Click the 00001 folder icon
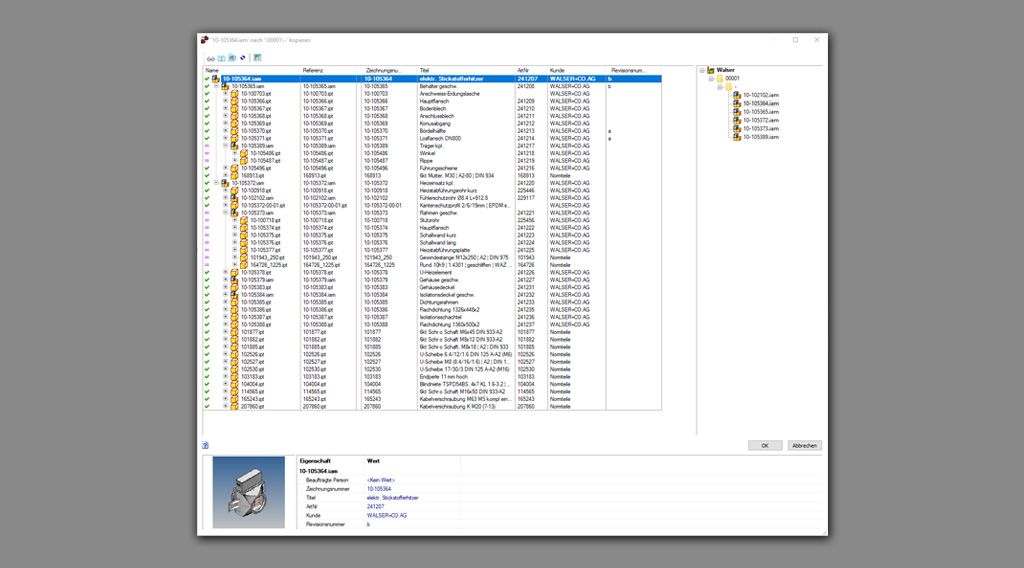The width and height of the screenshot is (1024, 568). click(x=719, y=78)
